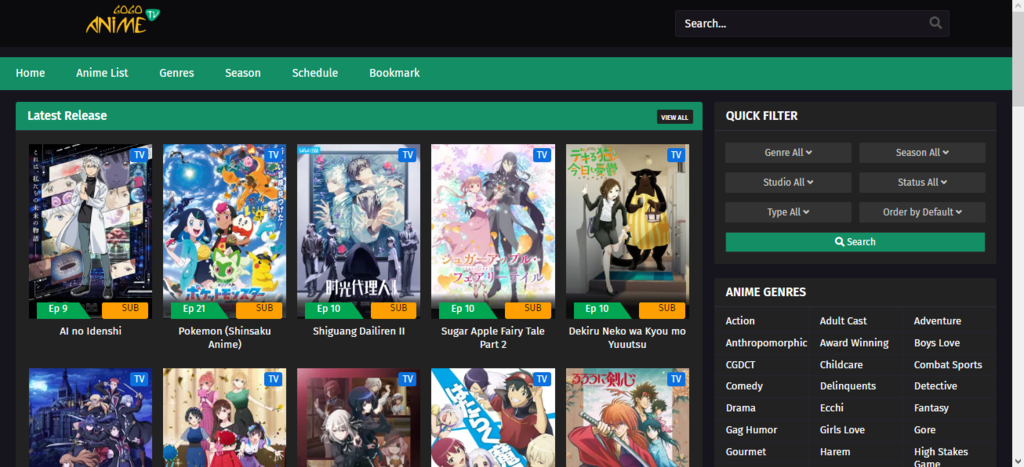Viewport: 1024px width, 467px height.
Task: Open the Adventure genre link
Action: click(x=937, y=321)
